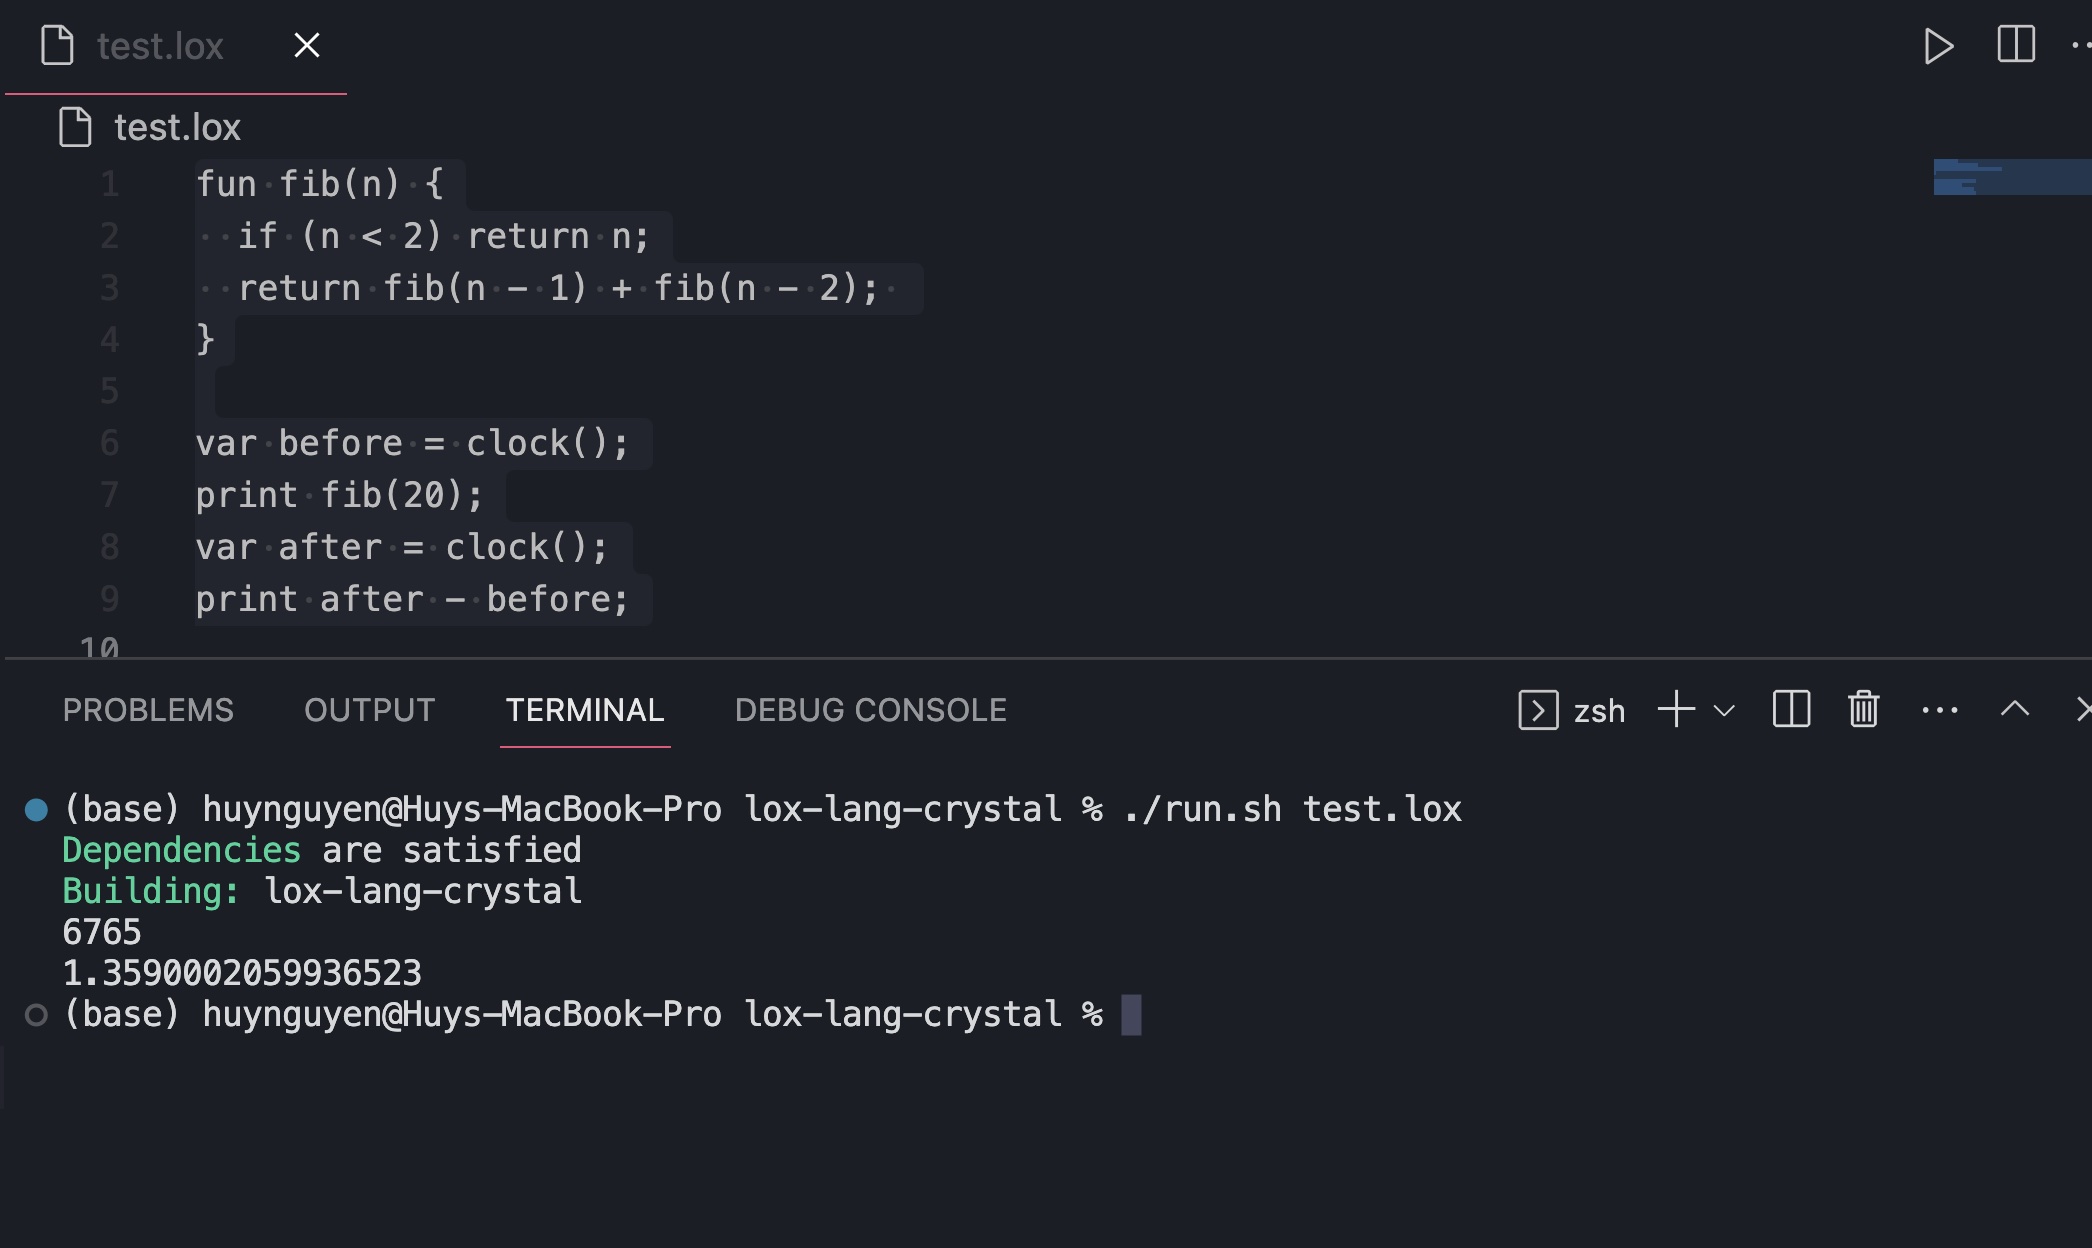Screen dimensions: 2092x1248
Task: Open the DEBUG CONSOLE tab
Action: point(871,710)
